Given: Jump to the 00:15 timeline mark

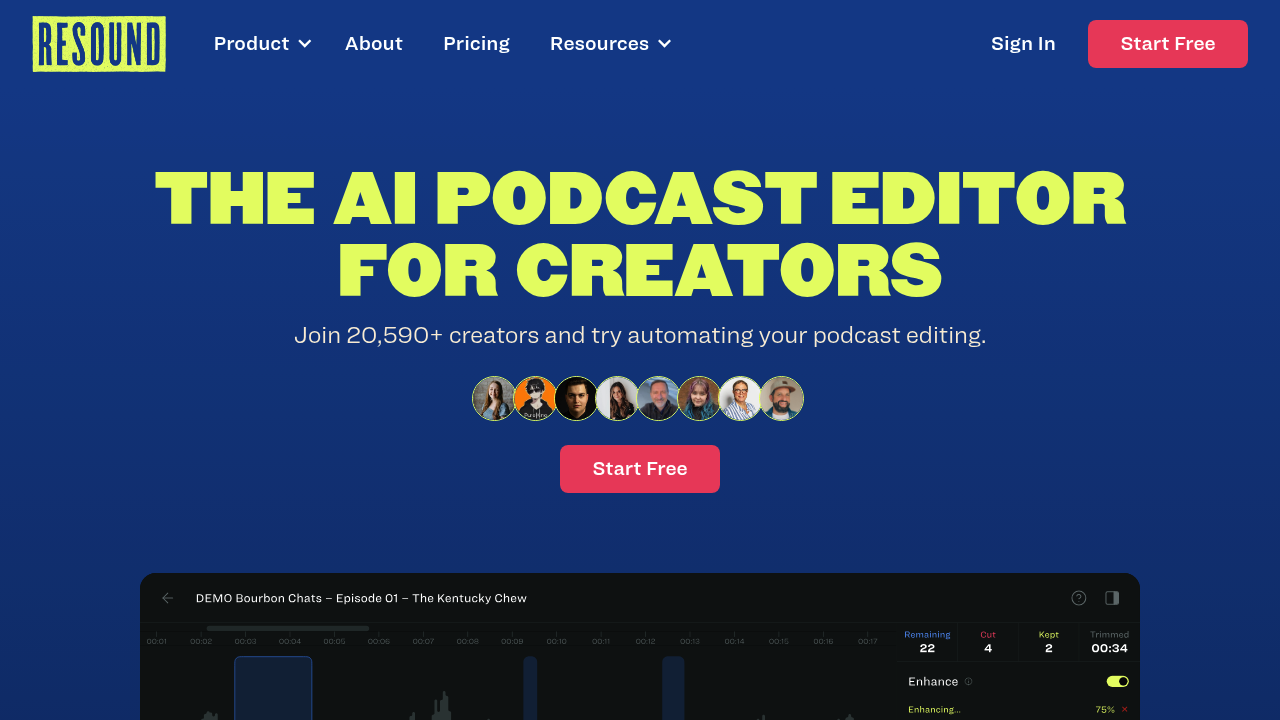Looking at the screenshot, I should click(x=779, y=641).
